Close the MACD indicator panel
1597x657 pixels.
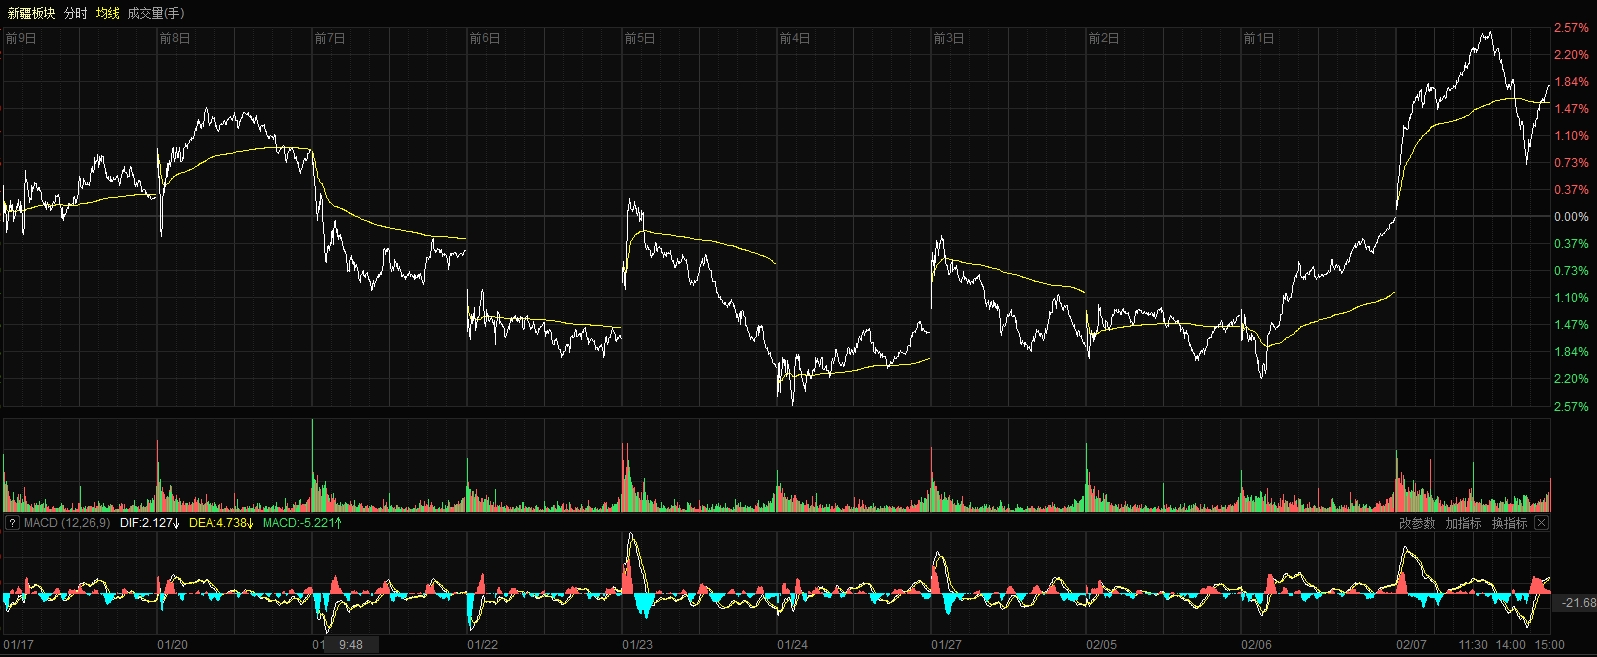click(x=1542, y=523)
